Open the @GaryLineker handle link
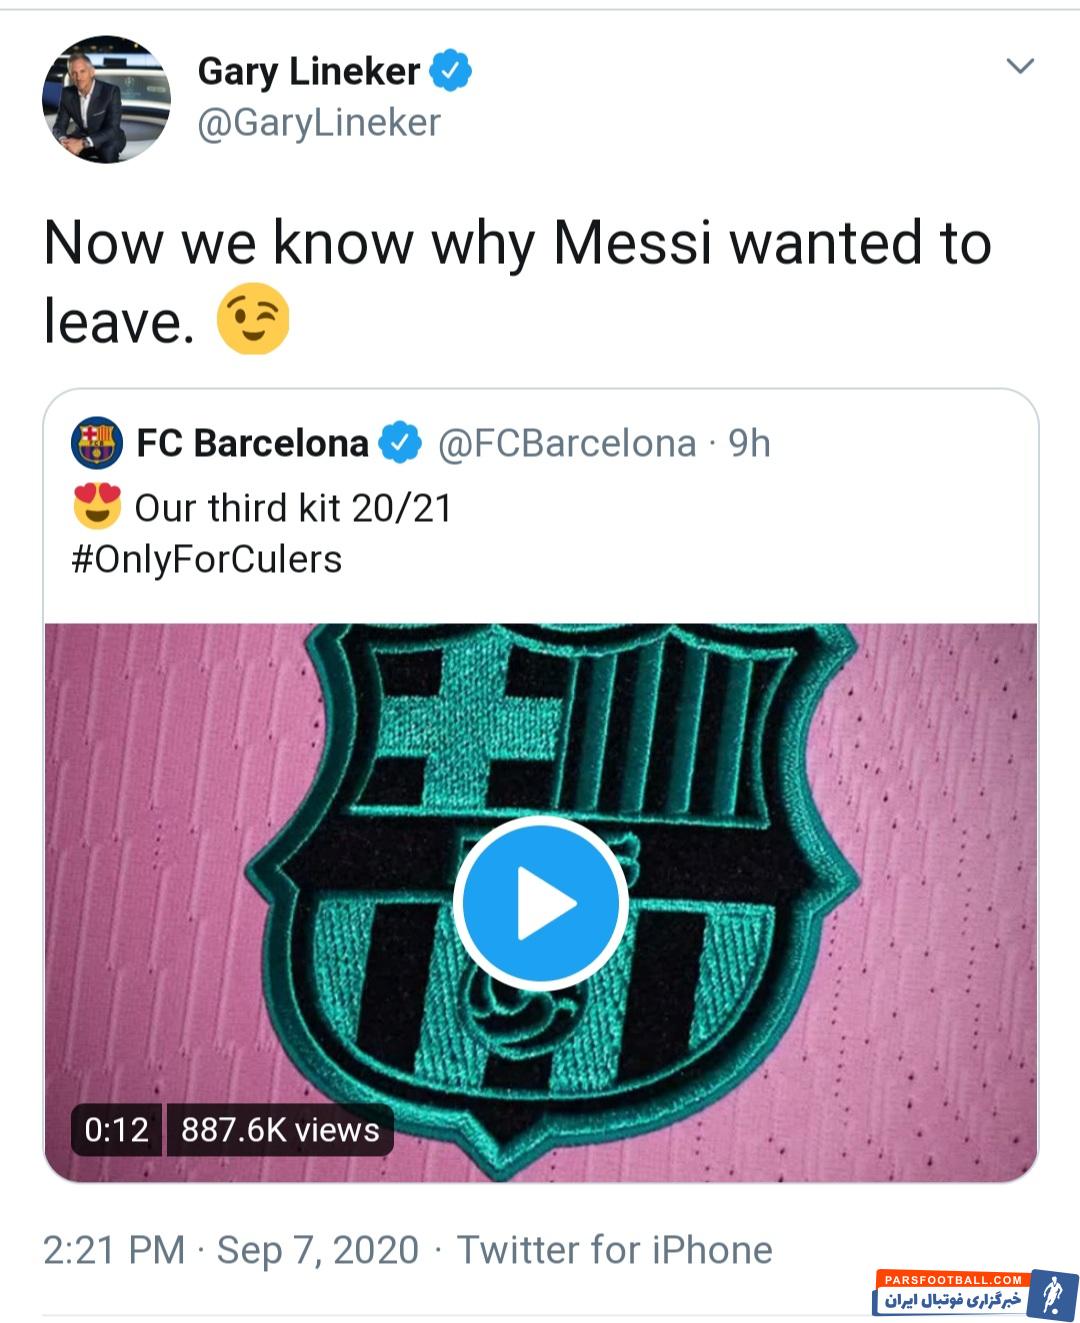 pyautogui.click(x=319, y=122)
